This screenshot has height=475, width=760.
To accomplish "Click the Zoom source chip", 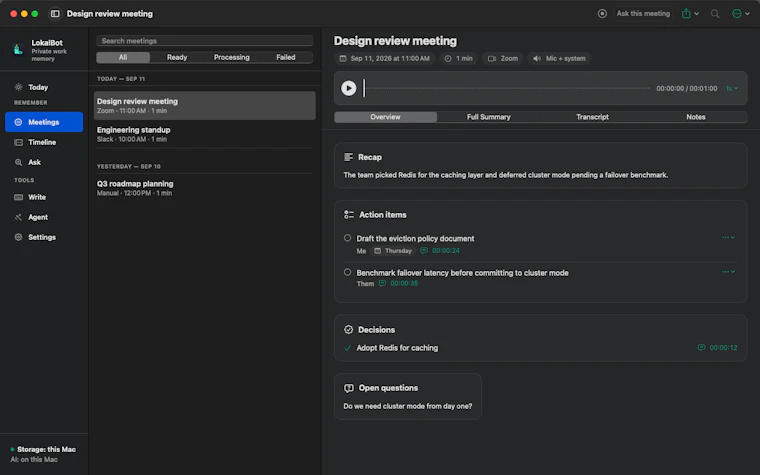I will click(x=503, y=58).
